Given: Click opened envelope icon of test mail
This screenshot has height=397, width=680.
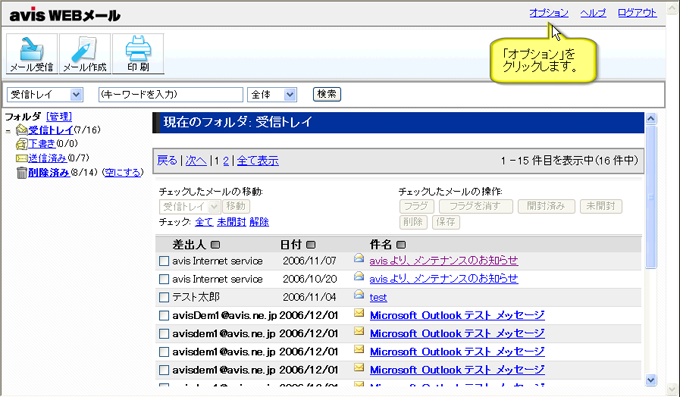Looking at the screenshot, I should click(359, 294).
